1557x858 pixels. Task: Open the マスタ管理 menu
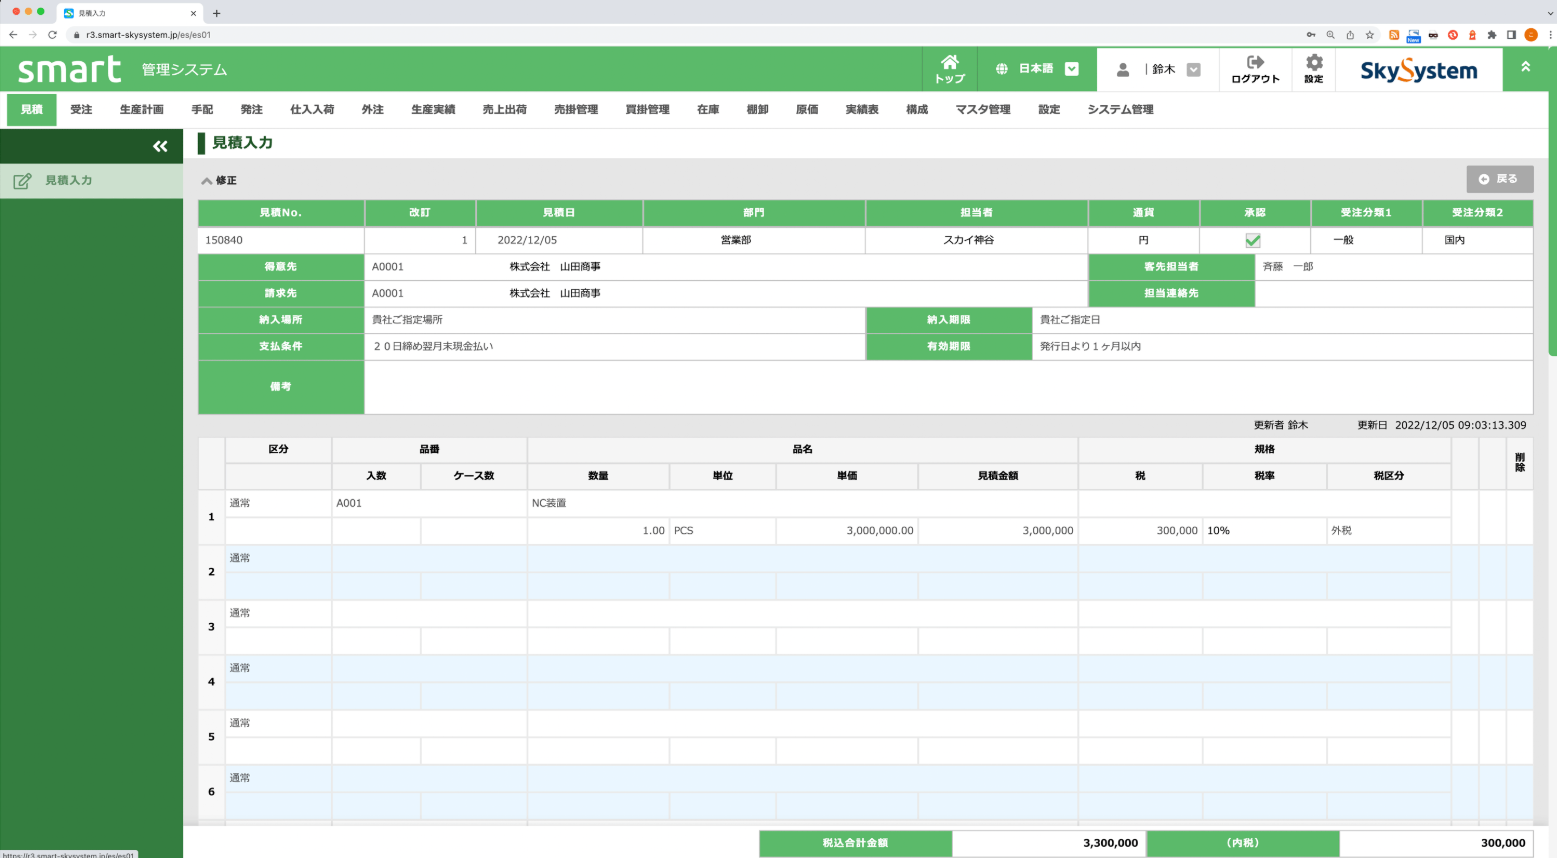coord(983,110)
